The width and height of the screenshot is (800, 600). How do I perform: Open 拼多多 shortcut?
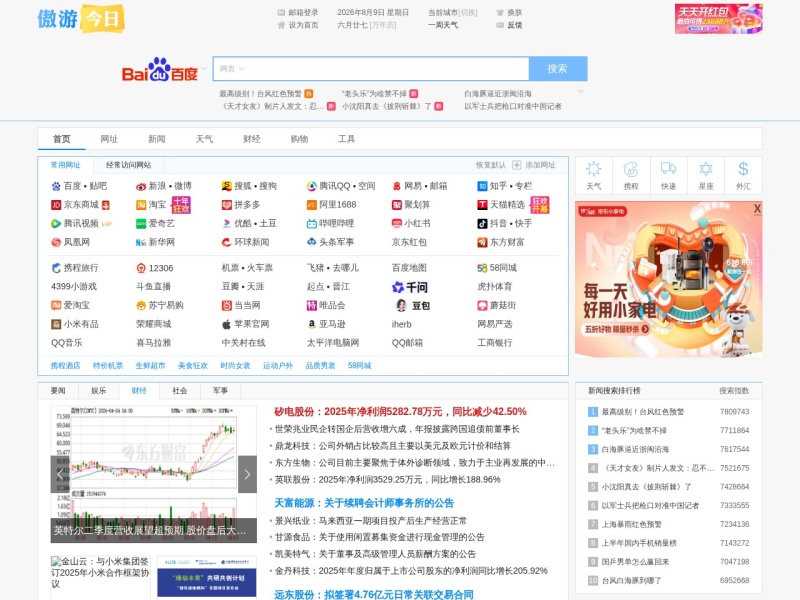point(241,205)
